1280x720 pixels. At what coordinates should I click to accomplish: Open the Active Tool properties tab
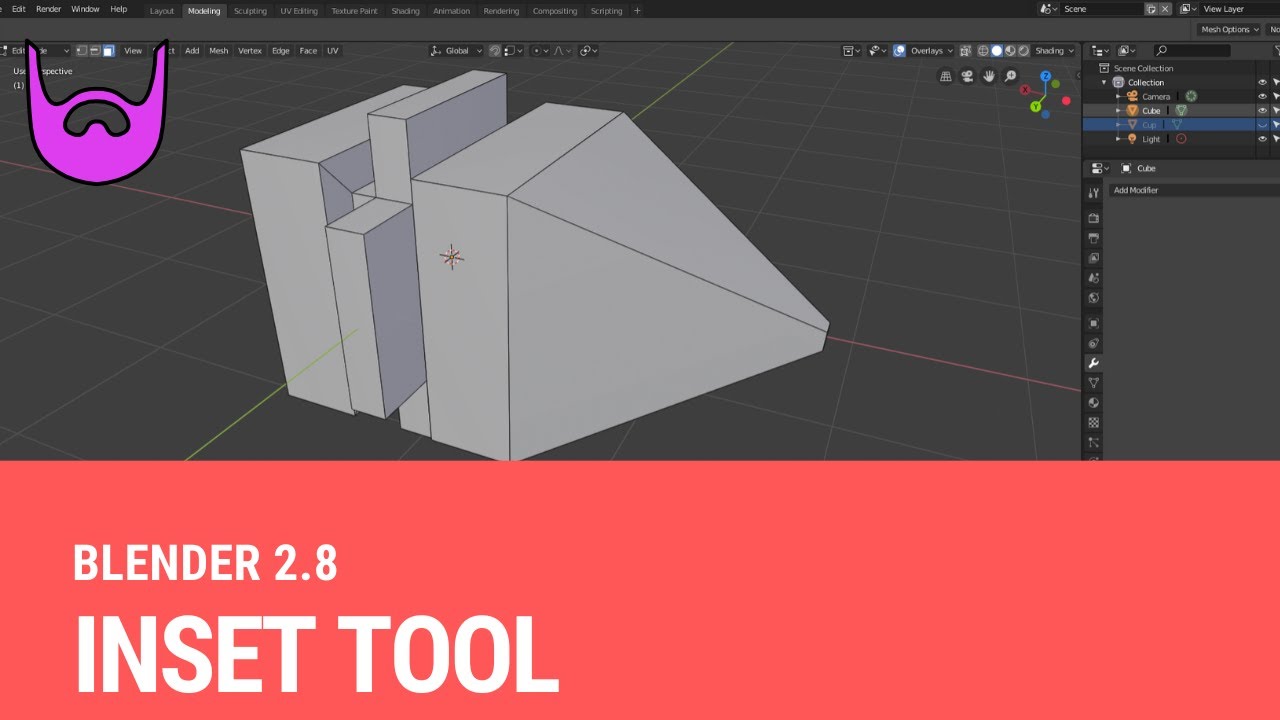click(1093, 192)
